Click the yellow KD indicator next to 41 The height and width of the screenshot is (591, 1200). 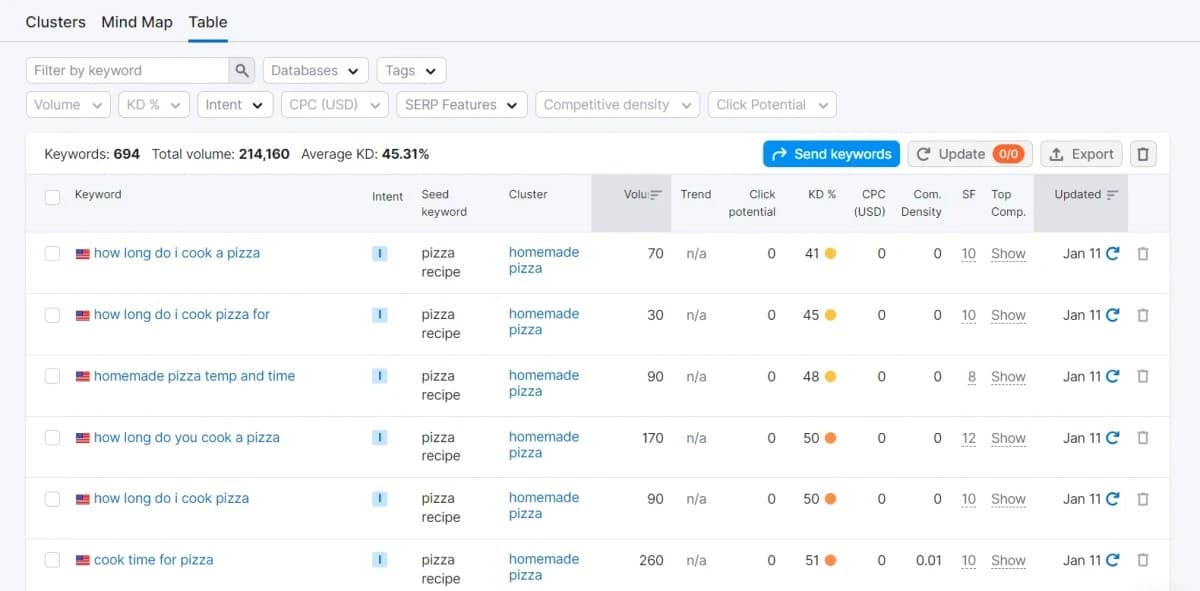tap(830, 254)
